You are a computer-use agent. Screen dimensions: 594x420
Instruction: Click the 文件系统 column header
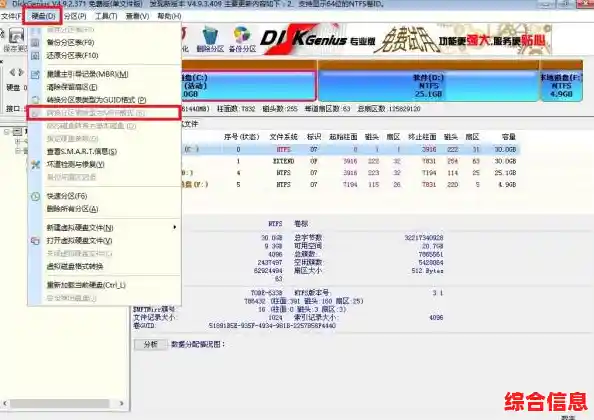(283, 137)
